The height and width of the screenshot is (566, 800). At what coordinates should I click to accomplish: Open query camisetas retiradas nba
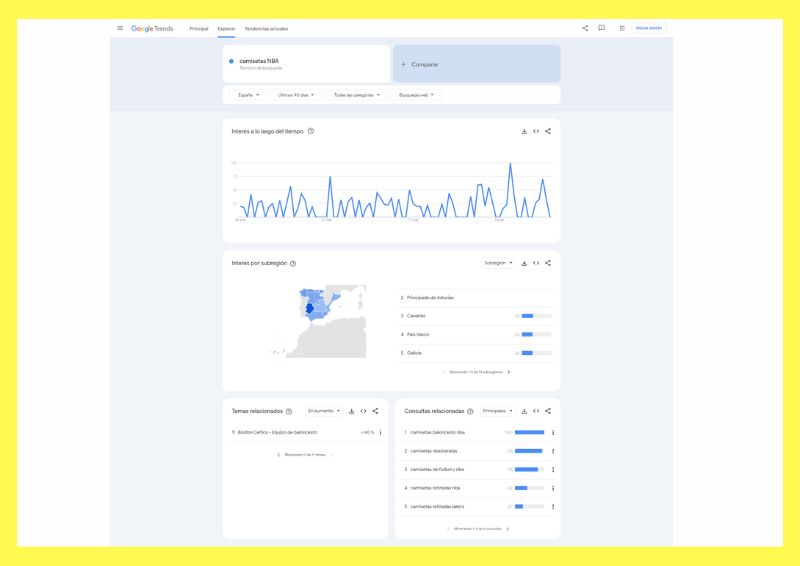435,488
